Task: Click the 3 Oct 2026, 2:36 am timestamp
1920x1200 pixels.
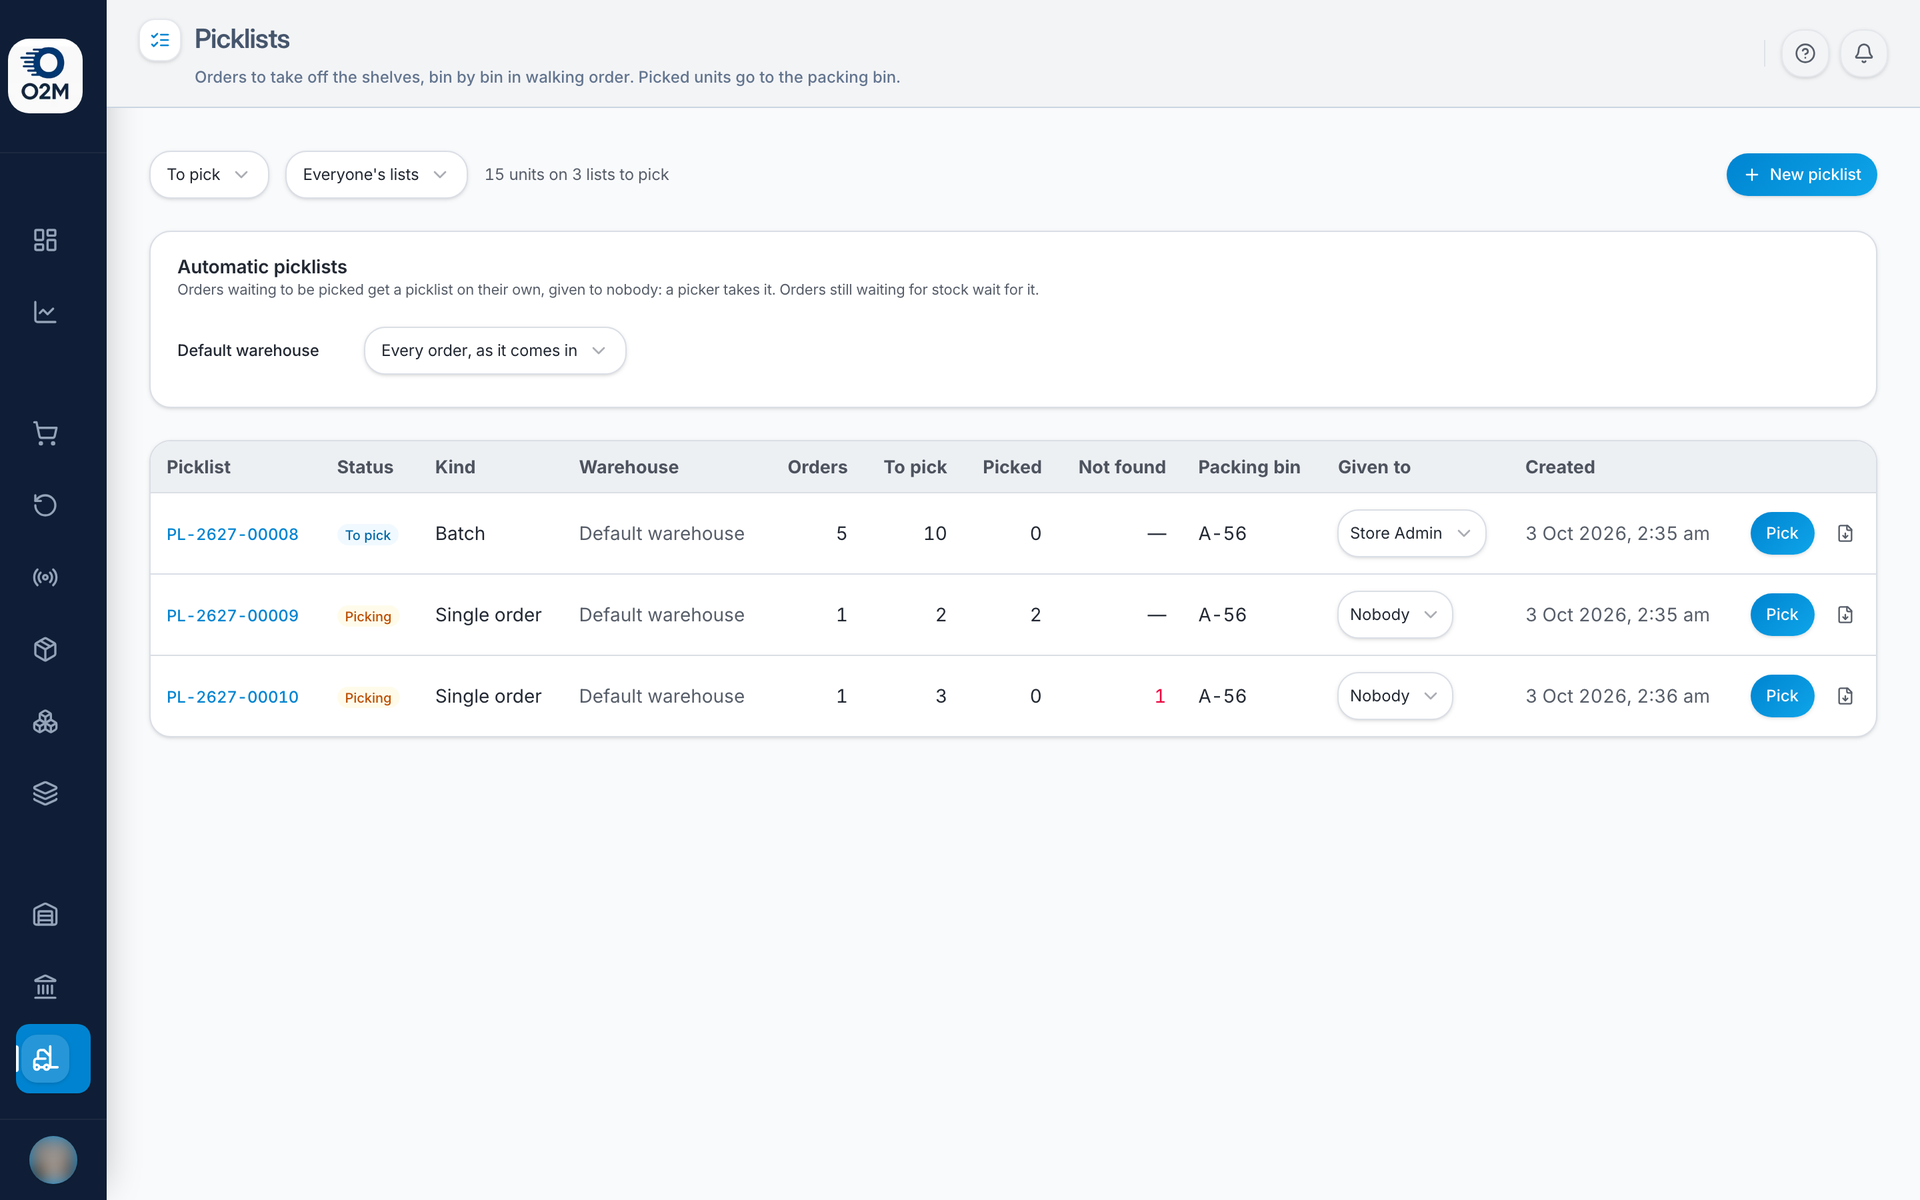Action: pyautogui.click(x=1617, y=696)
